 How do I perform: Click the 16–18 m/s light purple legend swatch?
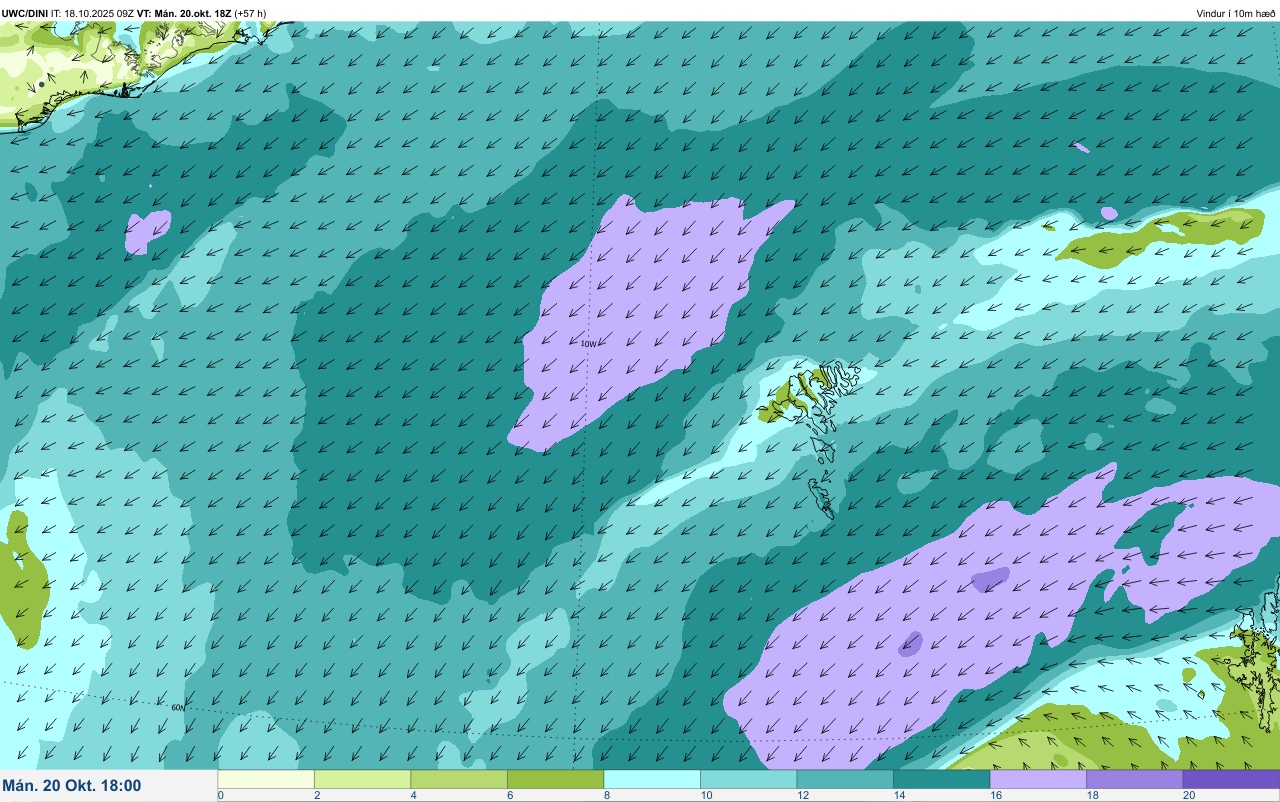(1038, 779)
